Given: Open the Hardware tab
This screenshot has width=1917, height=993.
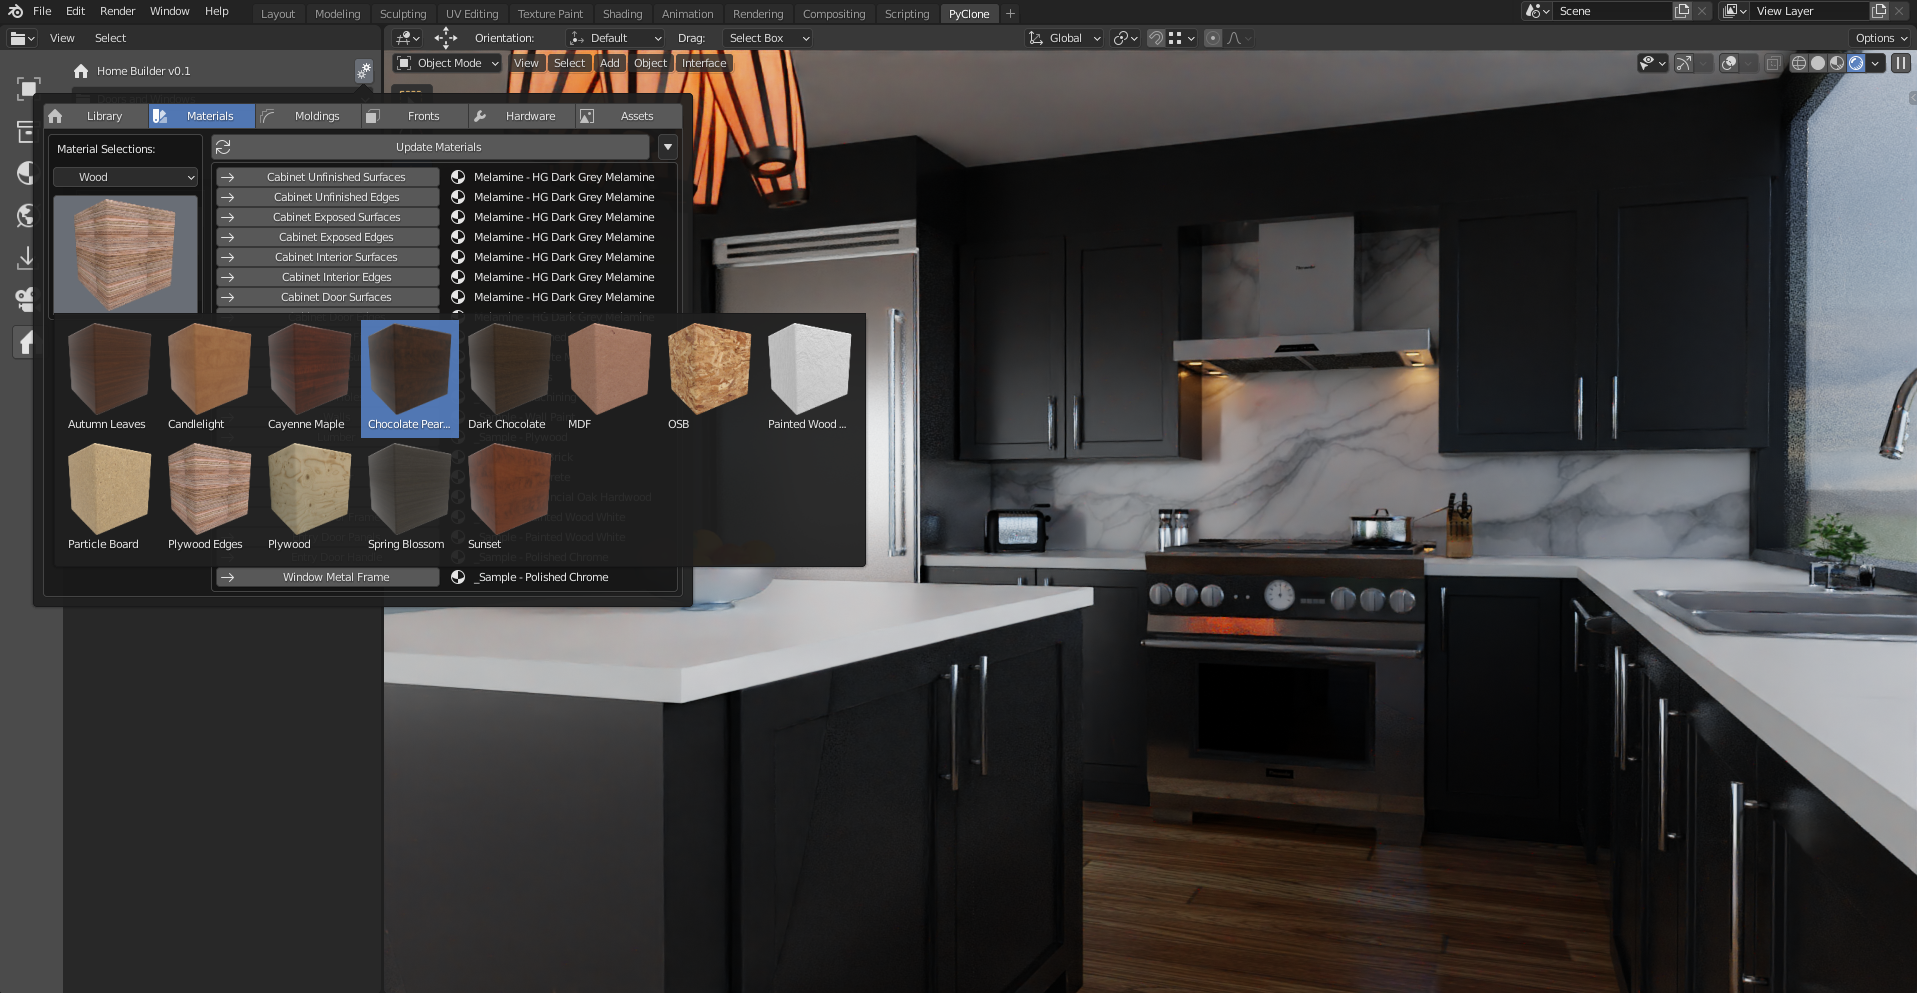Looking at the screenshot, I should click(529, 116).
